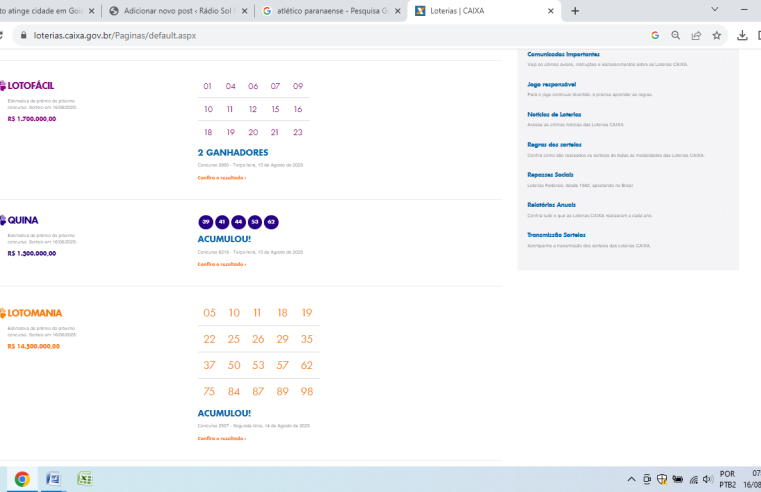The width and height of the screenshot is (761, 492).
Task: Switch to atlético paranaense Google search tab
Action: (x=332, y=11)
